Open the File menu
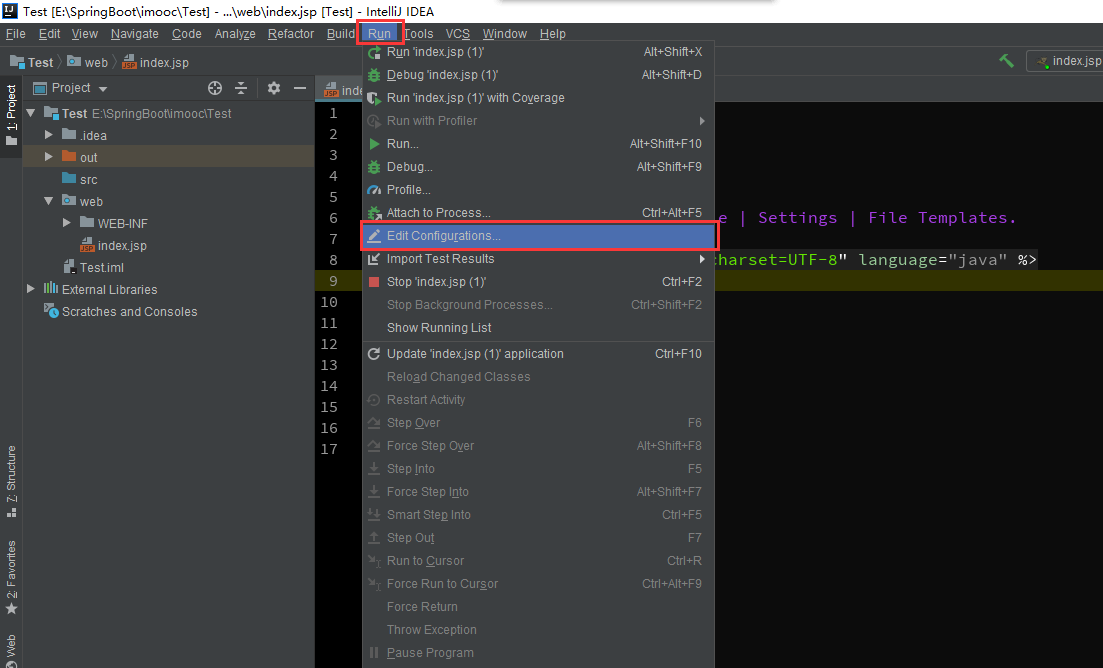This screenshot has width=1103, height=668. tap(15, 34)
